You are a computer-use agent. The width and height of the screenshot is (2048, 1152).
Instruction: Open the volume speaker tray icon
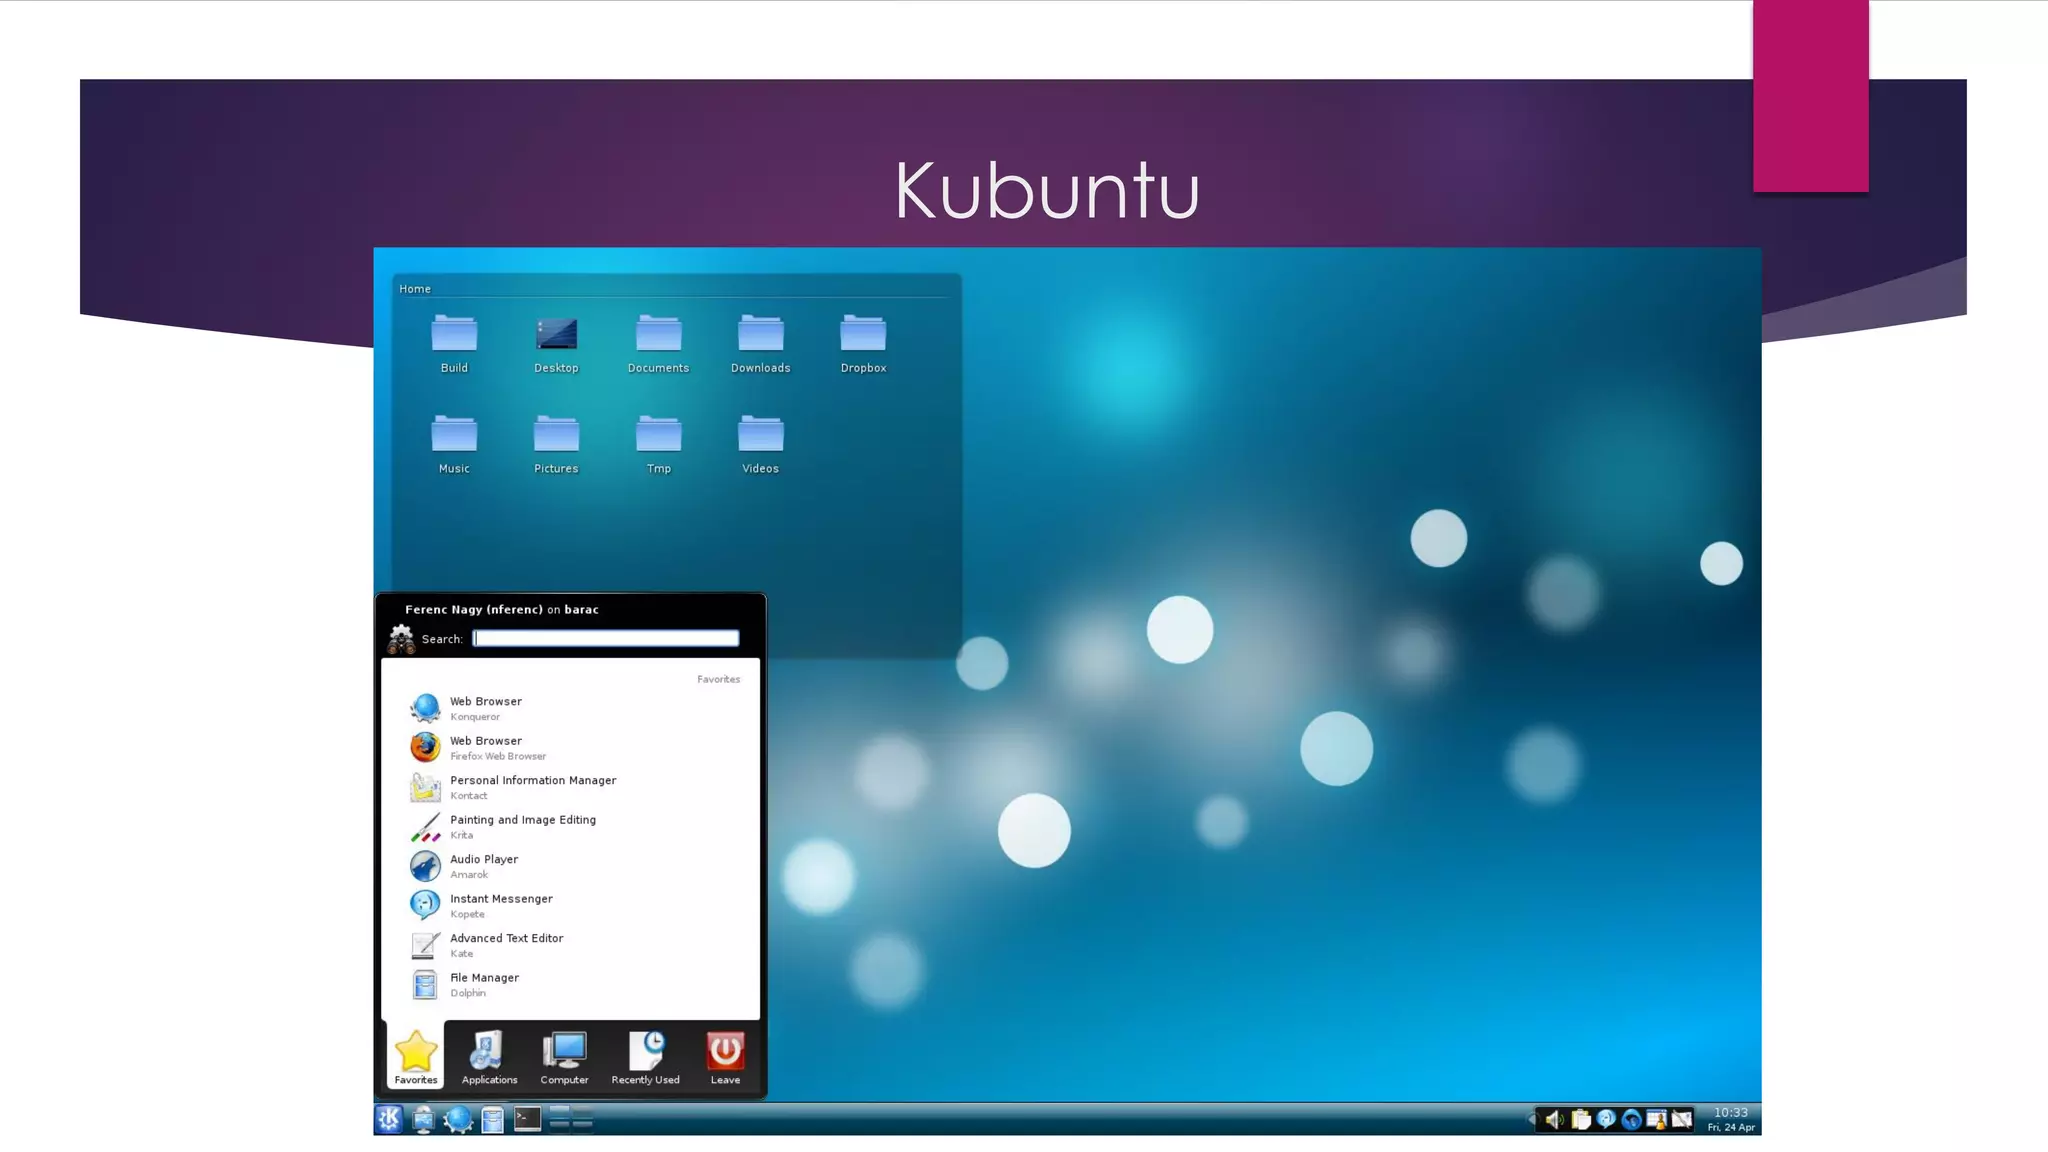point(1554,1120)
